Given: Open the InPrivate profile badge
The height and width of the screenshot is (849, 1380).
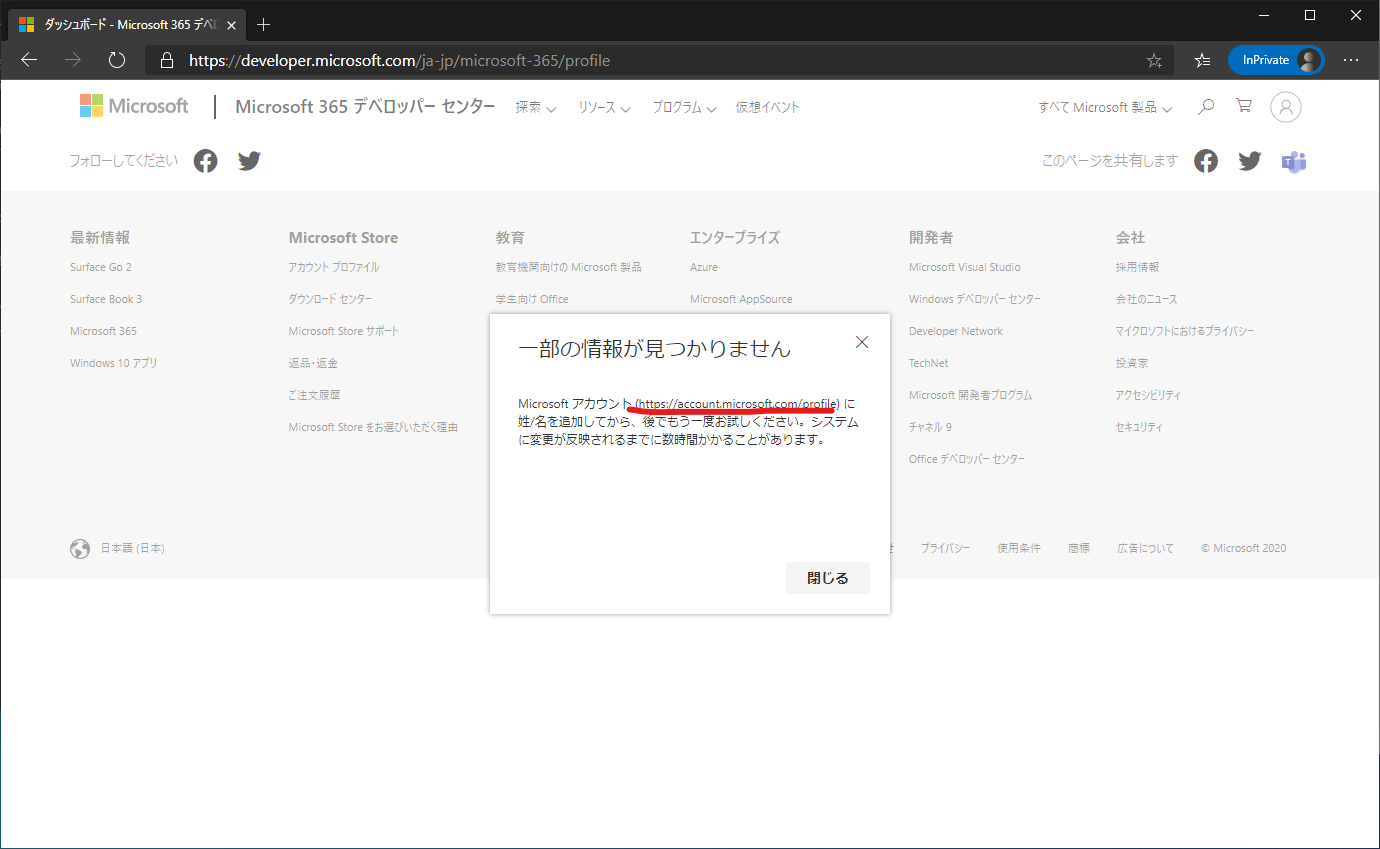Looking at the screenshot, I should pos(1277,60).
